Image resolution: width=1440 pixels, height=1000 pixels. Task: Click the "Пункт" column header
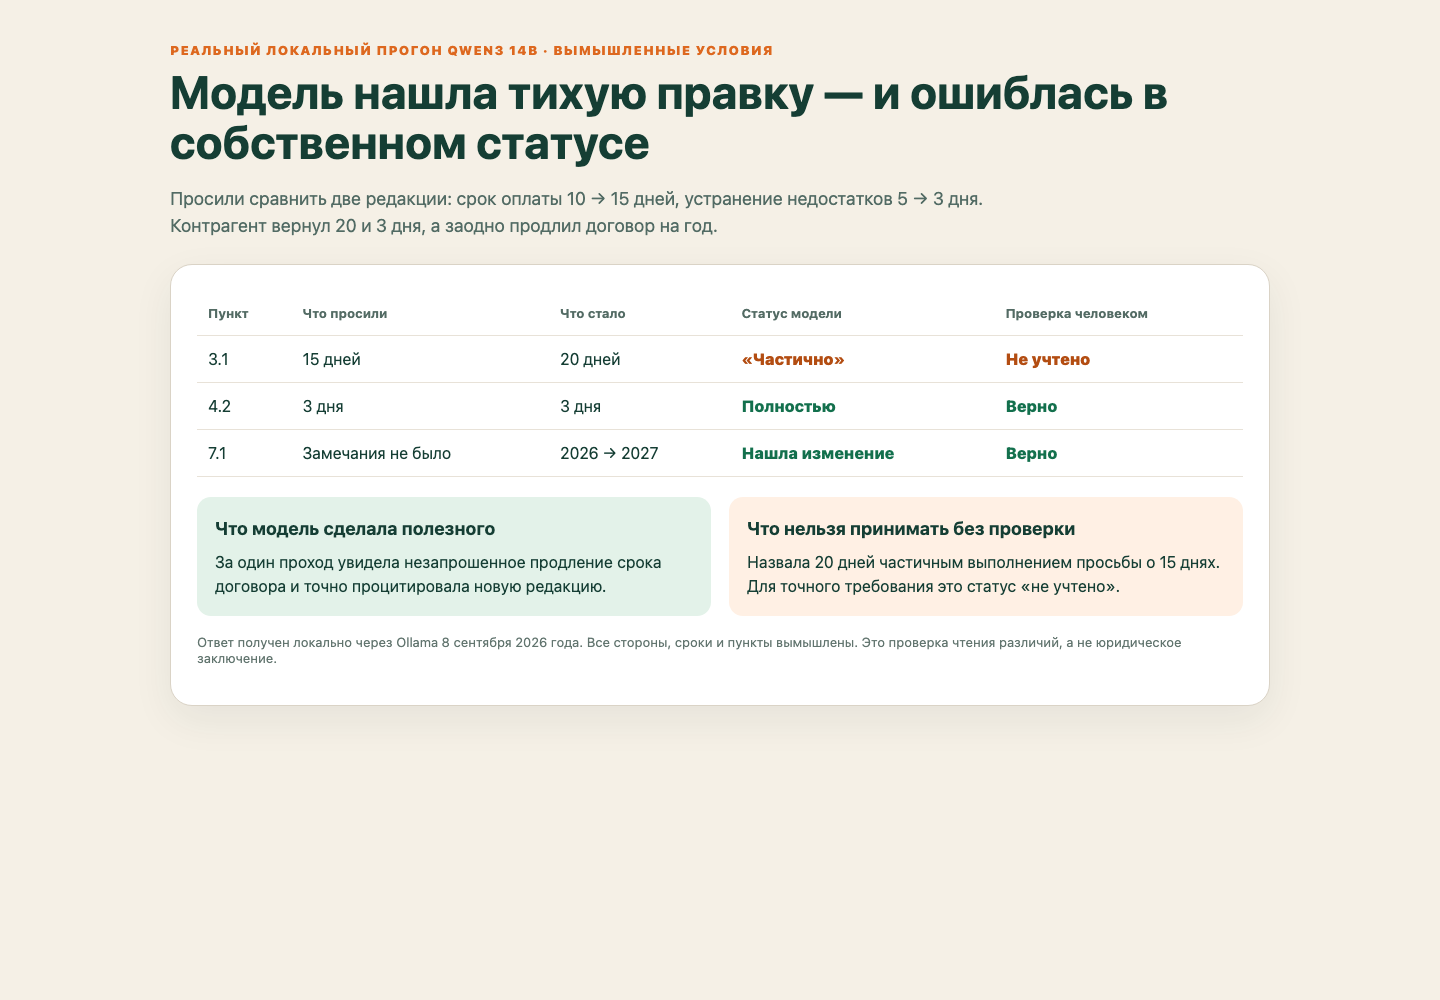coord(228,314)
